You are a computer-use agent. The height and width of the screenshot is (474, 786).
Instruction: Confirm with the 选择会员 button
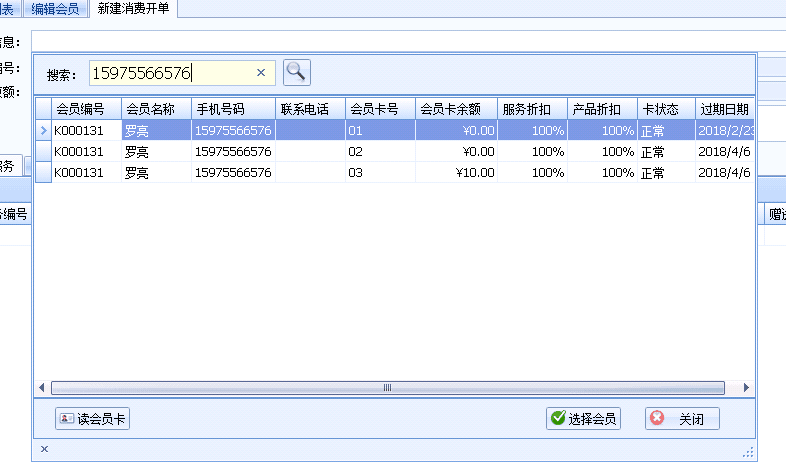click(583, 419)
